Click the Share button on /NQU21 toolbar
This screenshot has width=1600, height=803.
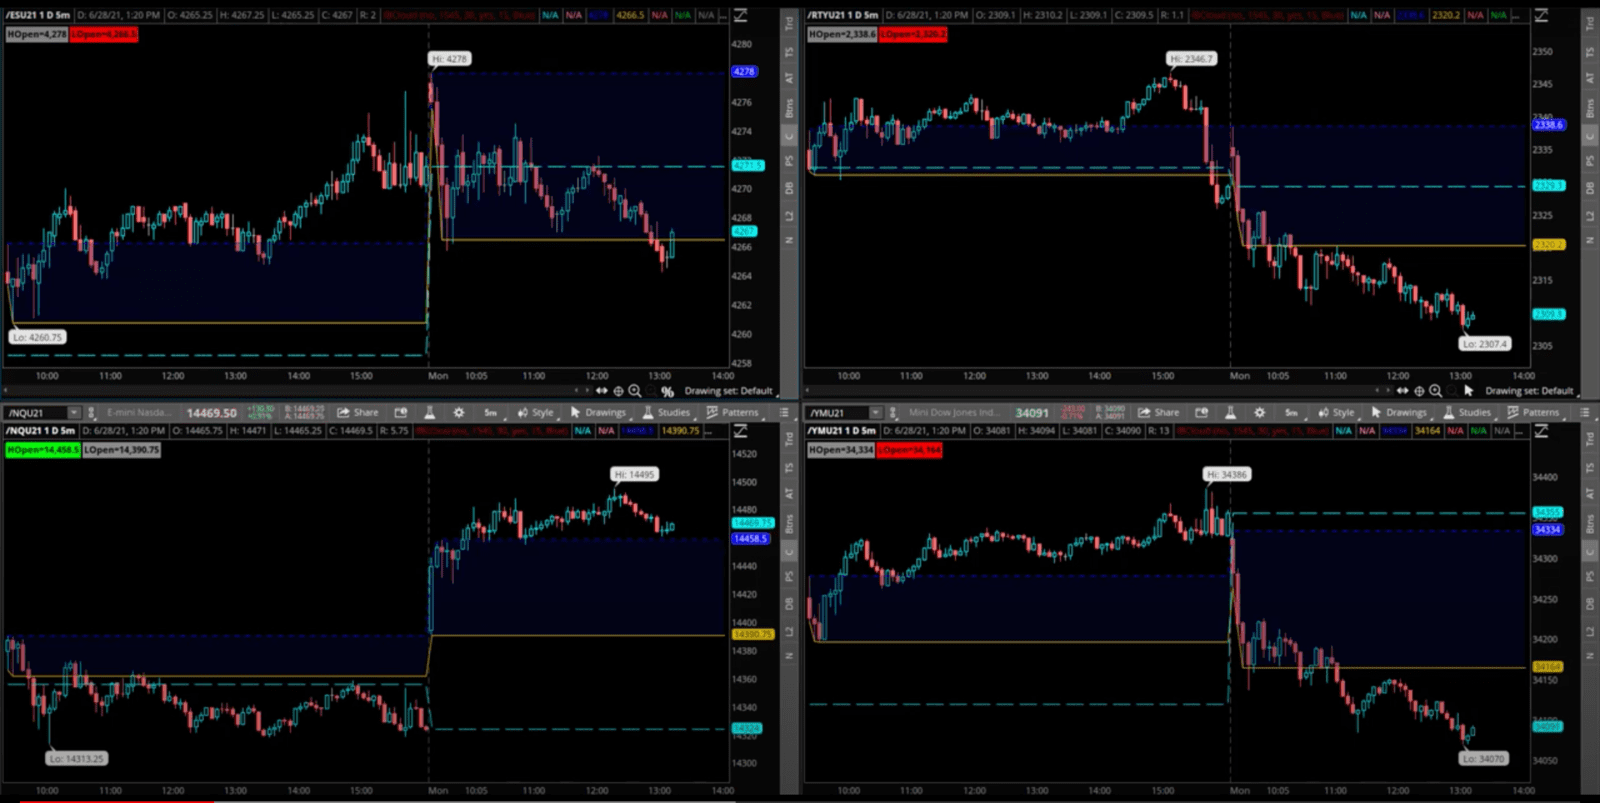click(358, 412)
